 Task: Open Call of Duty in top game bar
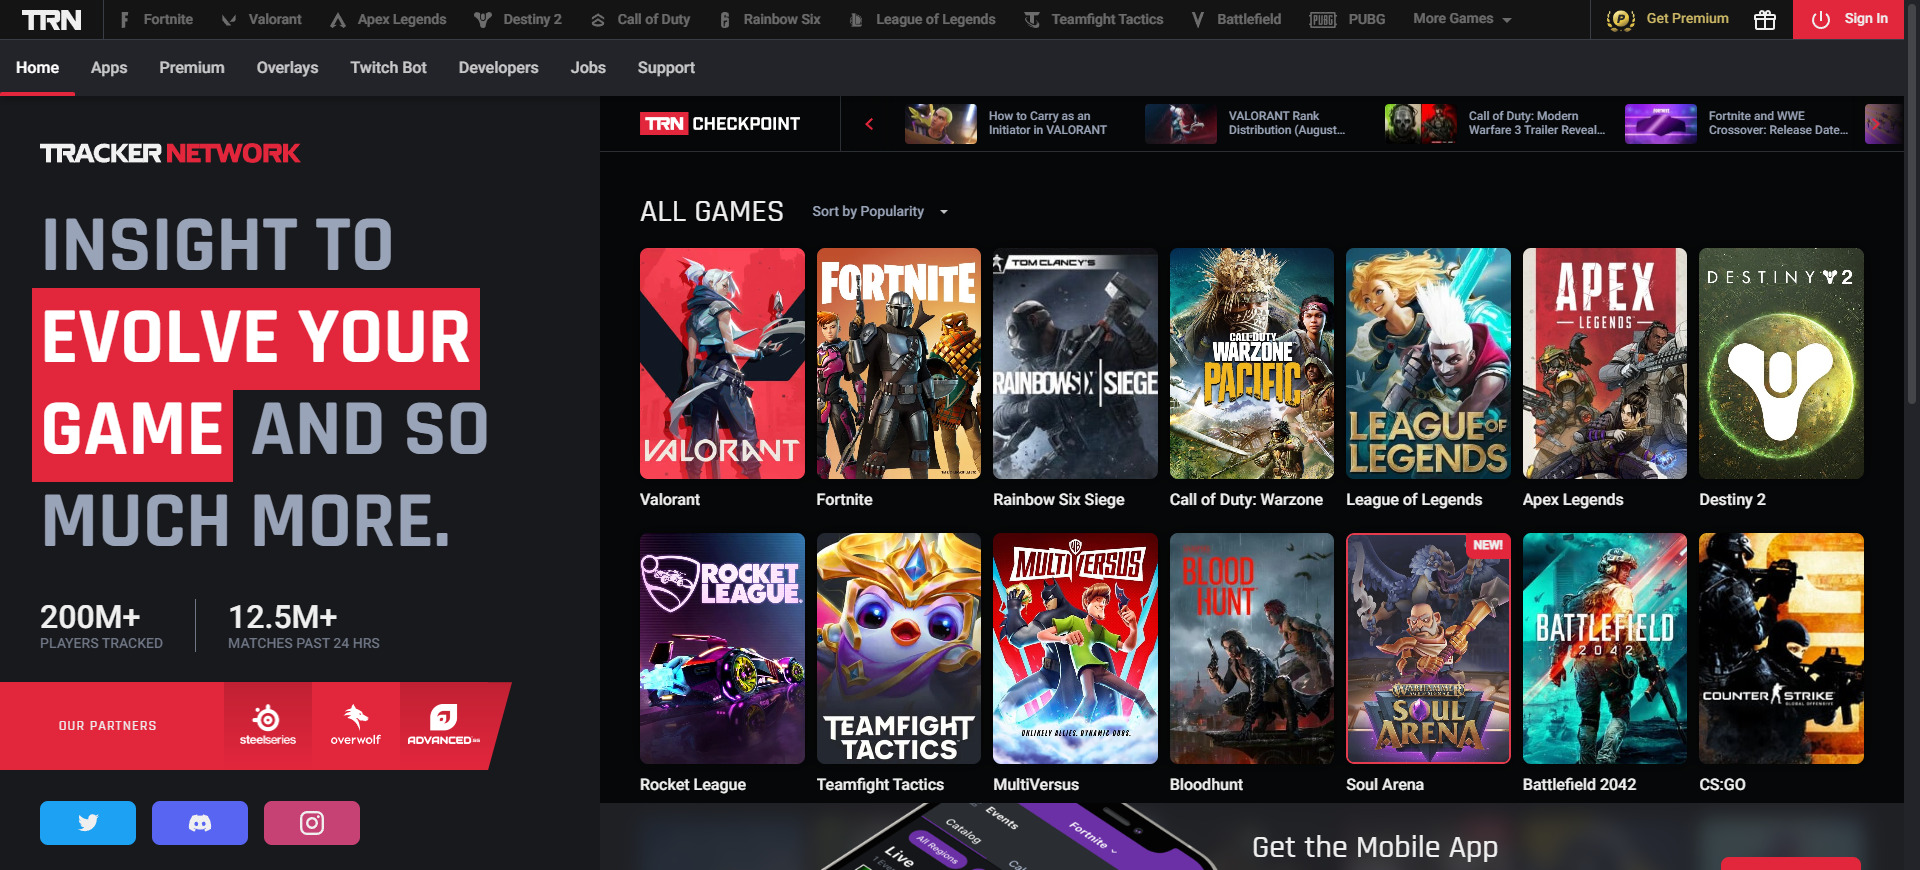(x=640, y=19)
